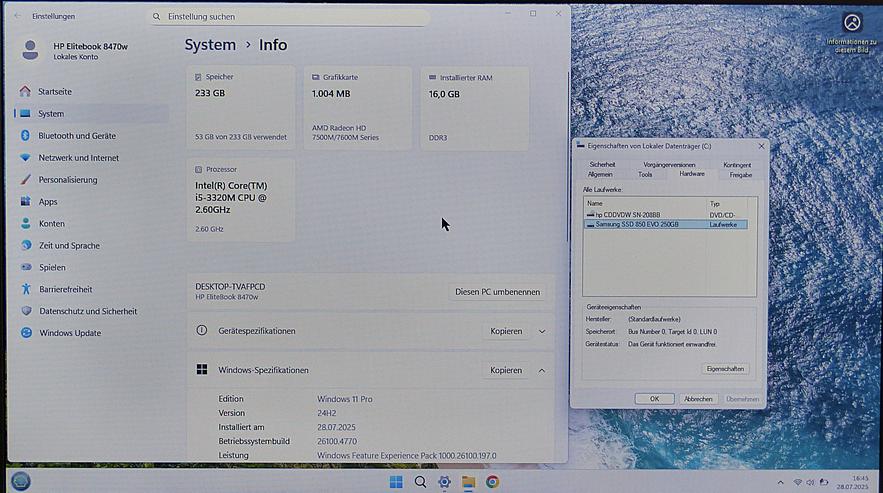Click the search magnifier in Settings

(157, 17)
